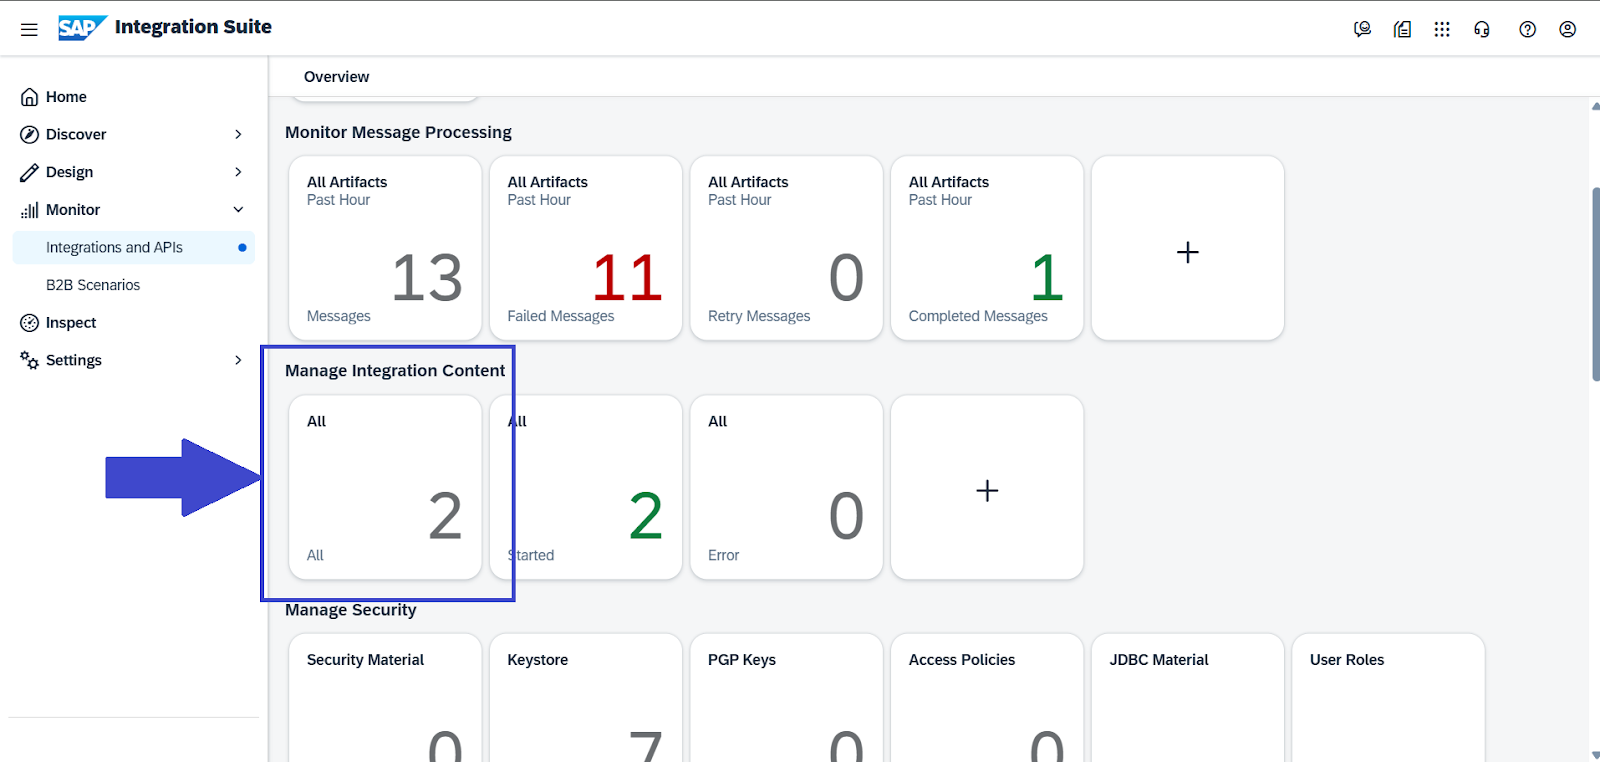
Task: Select B2B Scenarios
Action: click(x=134, y=285)
